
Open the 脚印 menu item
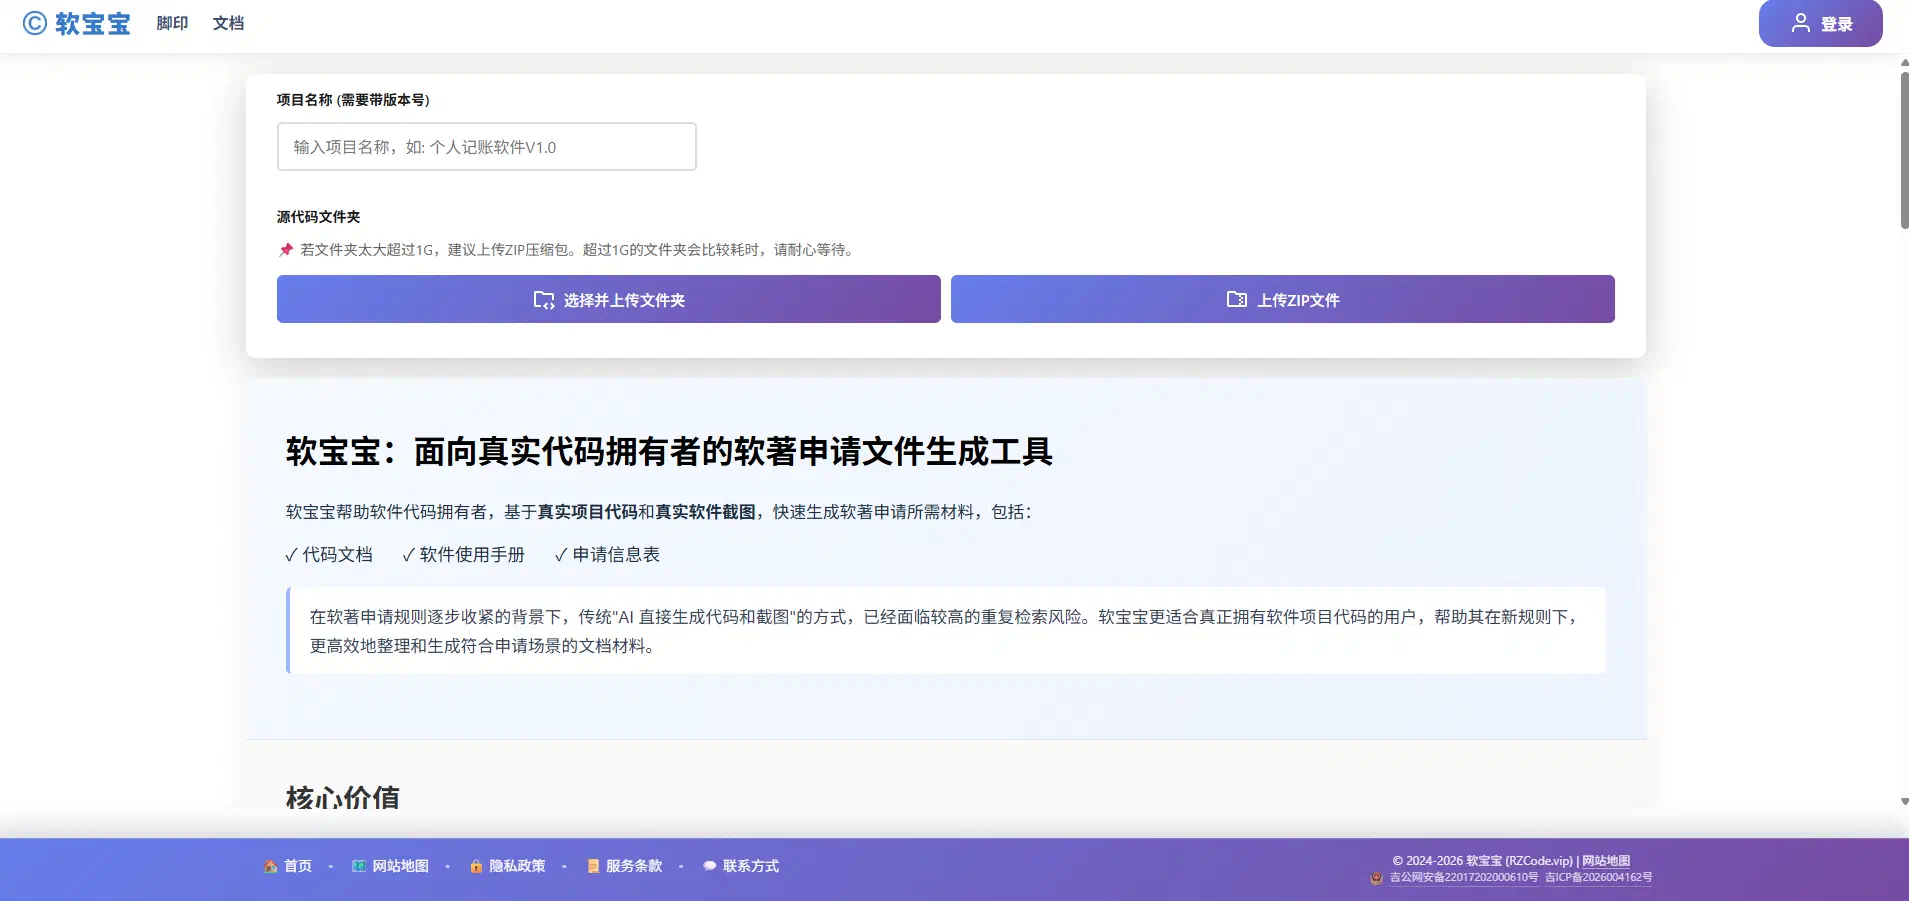(172, 23)
